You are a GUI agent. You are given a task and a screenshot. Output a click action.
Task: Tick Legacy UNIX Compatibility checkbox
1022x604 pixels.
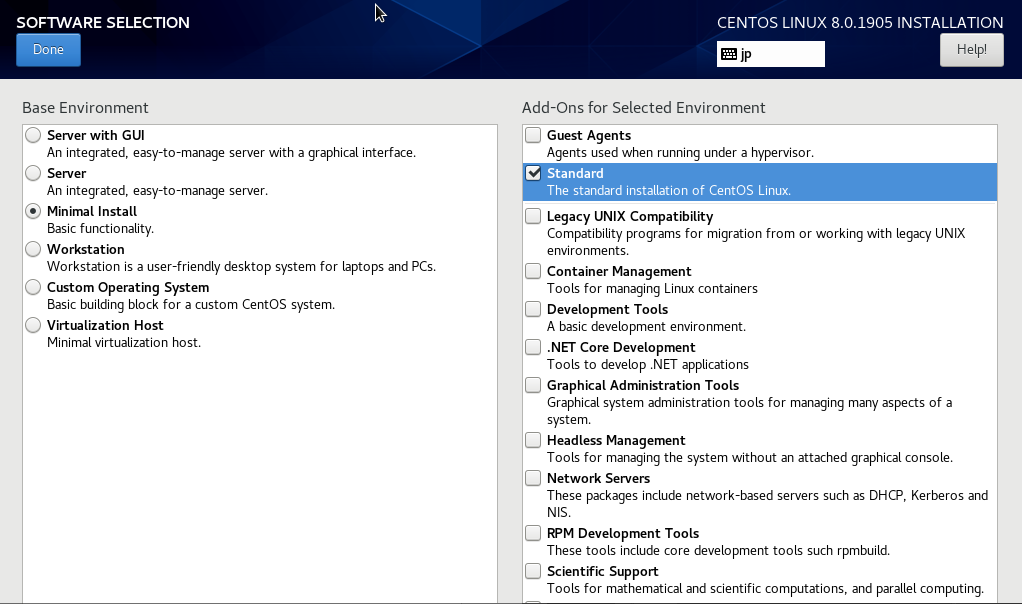533,216
